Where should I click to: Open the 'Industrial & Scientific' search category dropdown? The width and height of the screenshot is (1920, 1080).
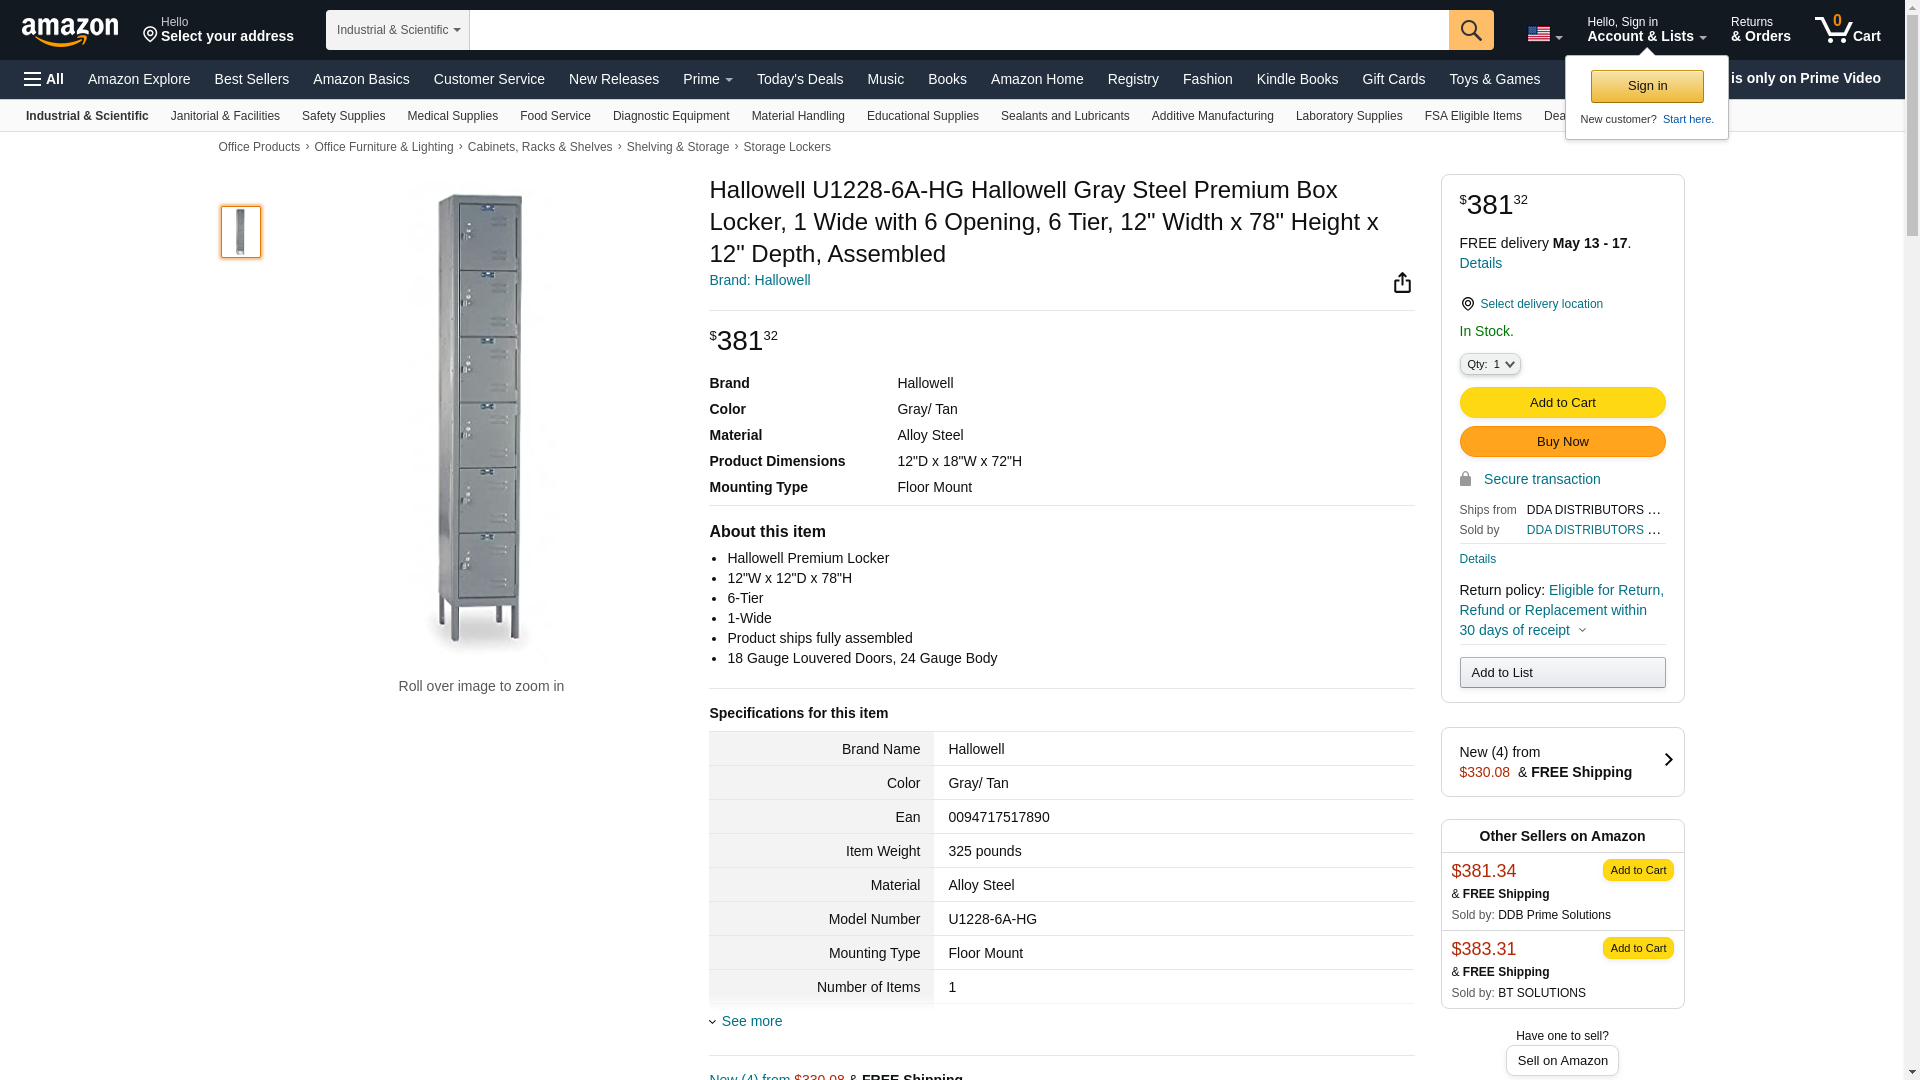398,30
